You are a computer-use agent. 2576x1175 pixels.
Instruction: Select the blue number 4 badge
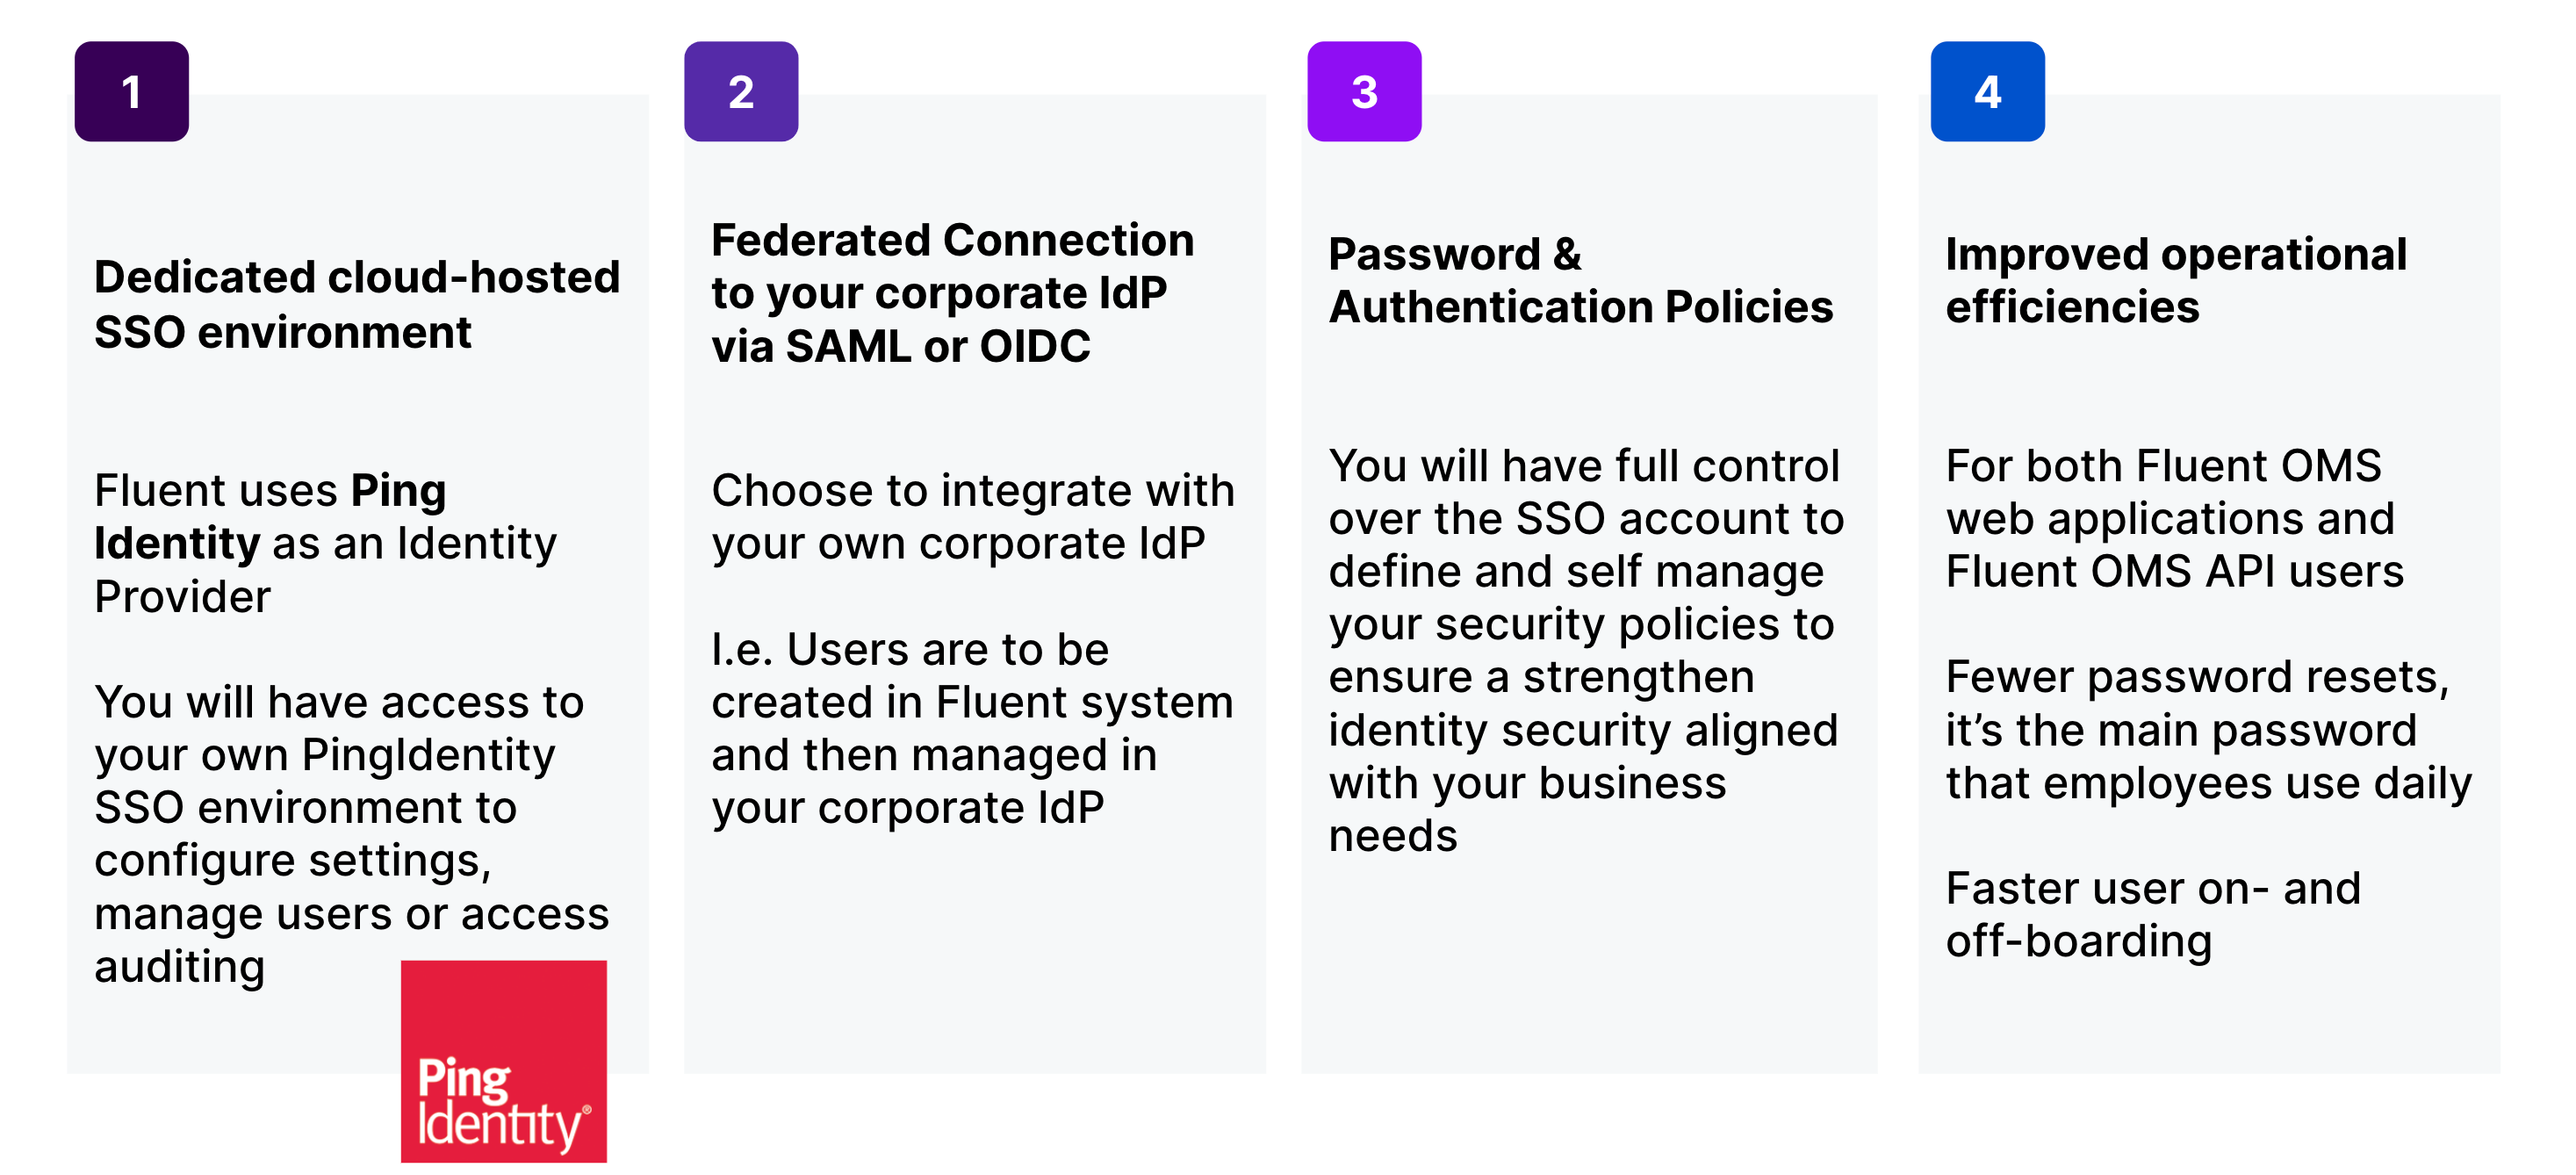(1986, 91)
